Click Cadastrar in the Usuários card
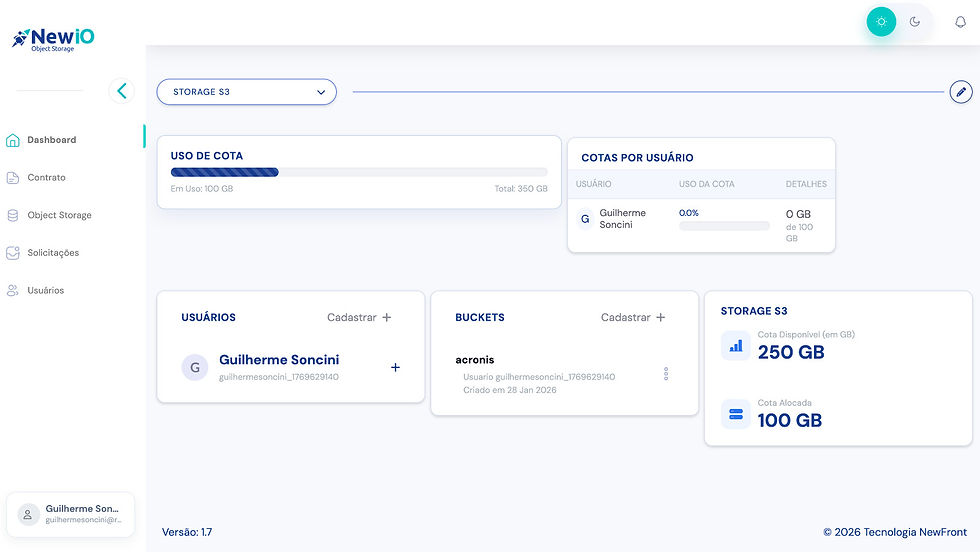This screenshot has width=980, height=552. point(359,318)
